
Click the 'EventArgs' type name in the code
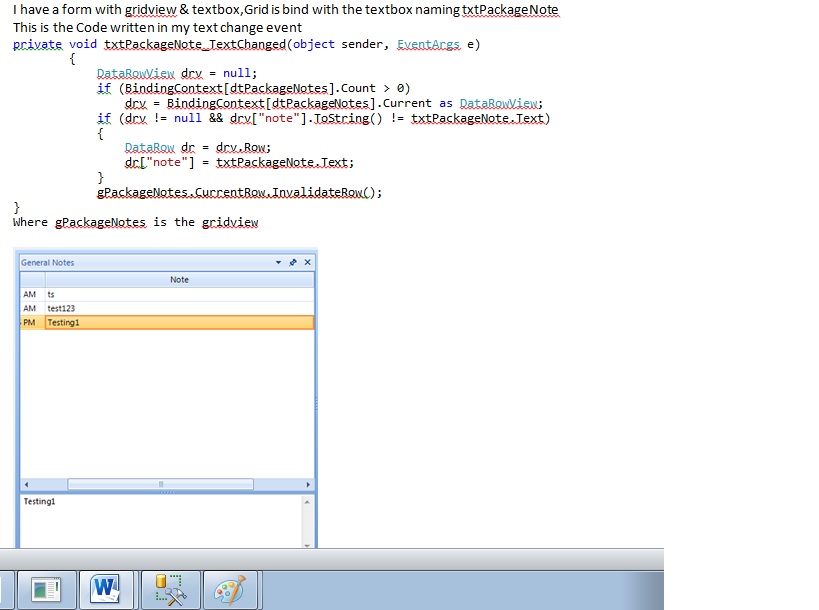pos(428,44)
